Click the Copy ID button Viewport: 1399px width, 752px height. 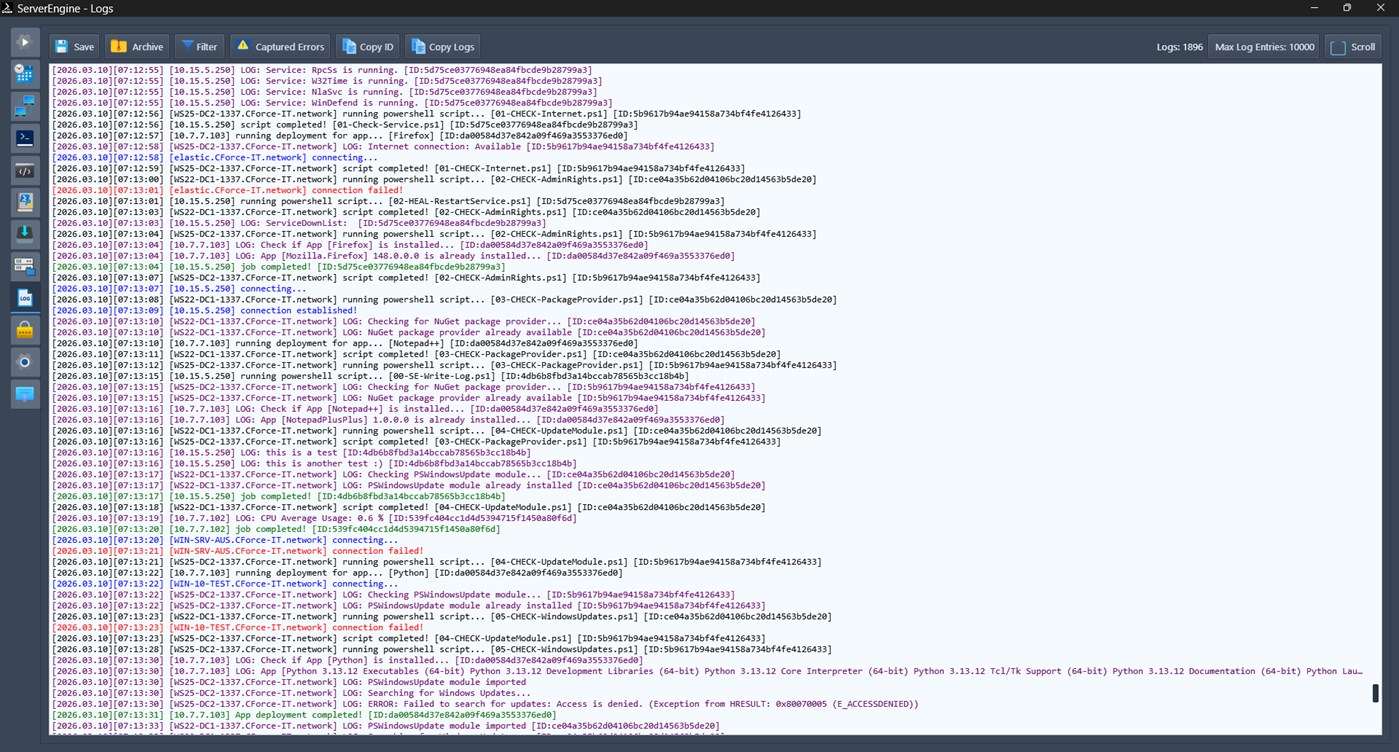(x=368, y=46)
